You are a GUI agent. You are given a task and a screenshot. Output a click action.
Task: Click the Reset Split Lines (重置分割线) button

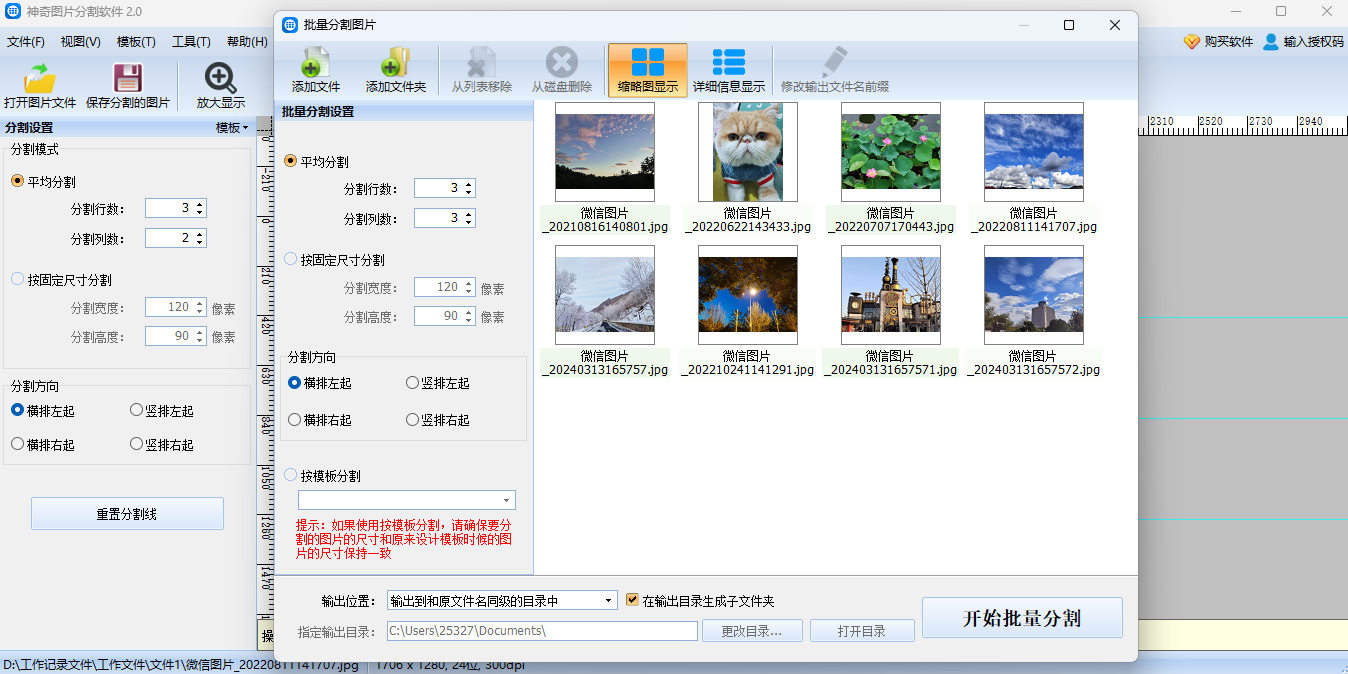tap(127, 514)
